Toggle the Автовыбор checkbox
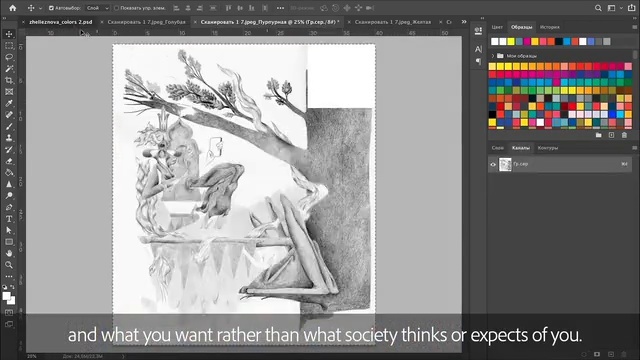The height and width of the screenshot is (360, 640). click(x=51, y=8)
